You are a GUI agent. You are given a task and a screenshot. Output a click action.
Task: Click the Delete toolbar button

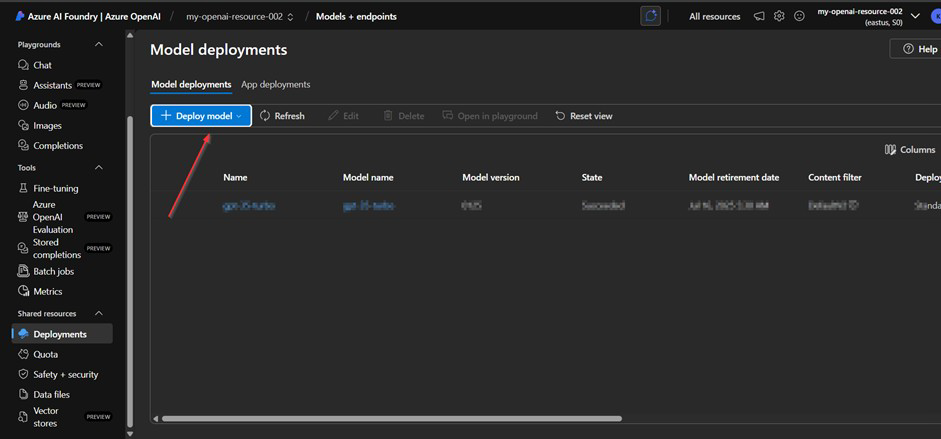[x=403, y=116]
